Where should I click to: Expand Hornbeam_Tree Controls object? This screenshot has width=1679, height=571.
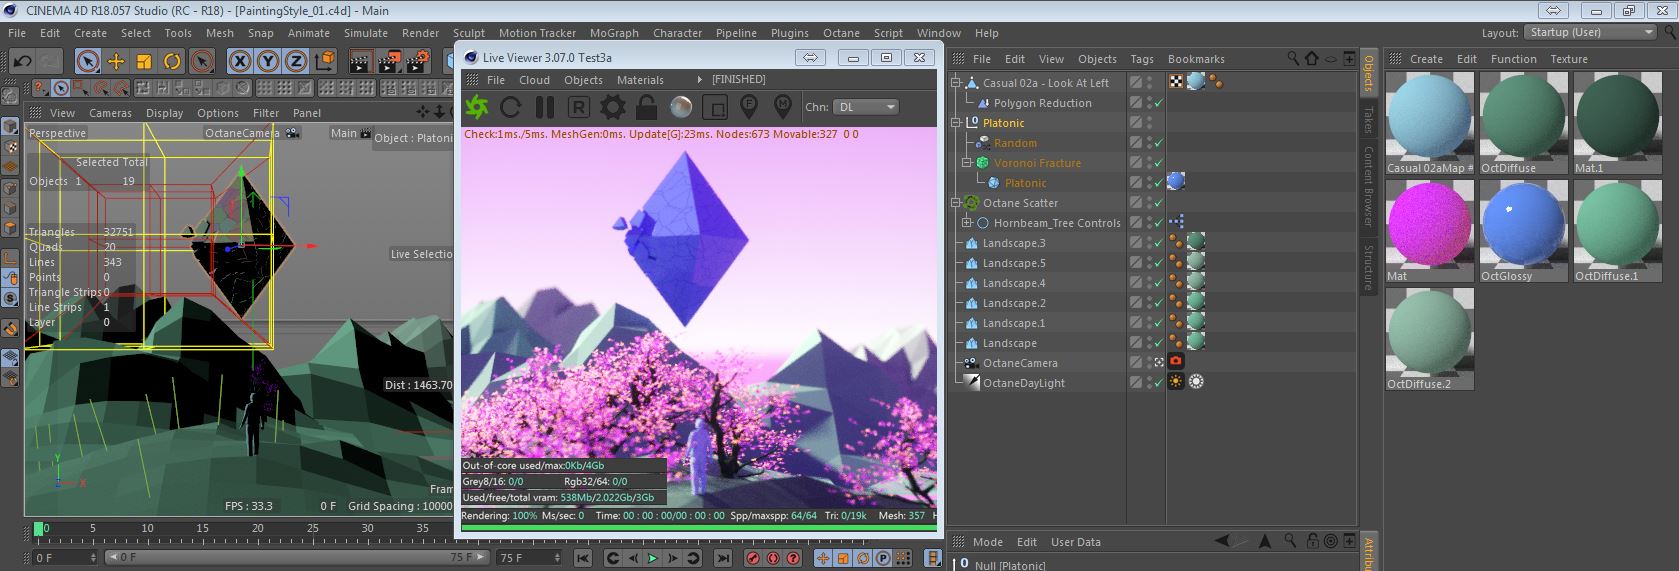coord(968,223)
